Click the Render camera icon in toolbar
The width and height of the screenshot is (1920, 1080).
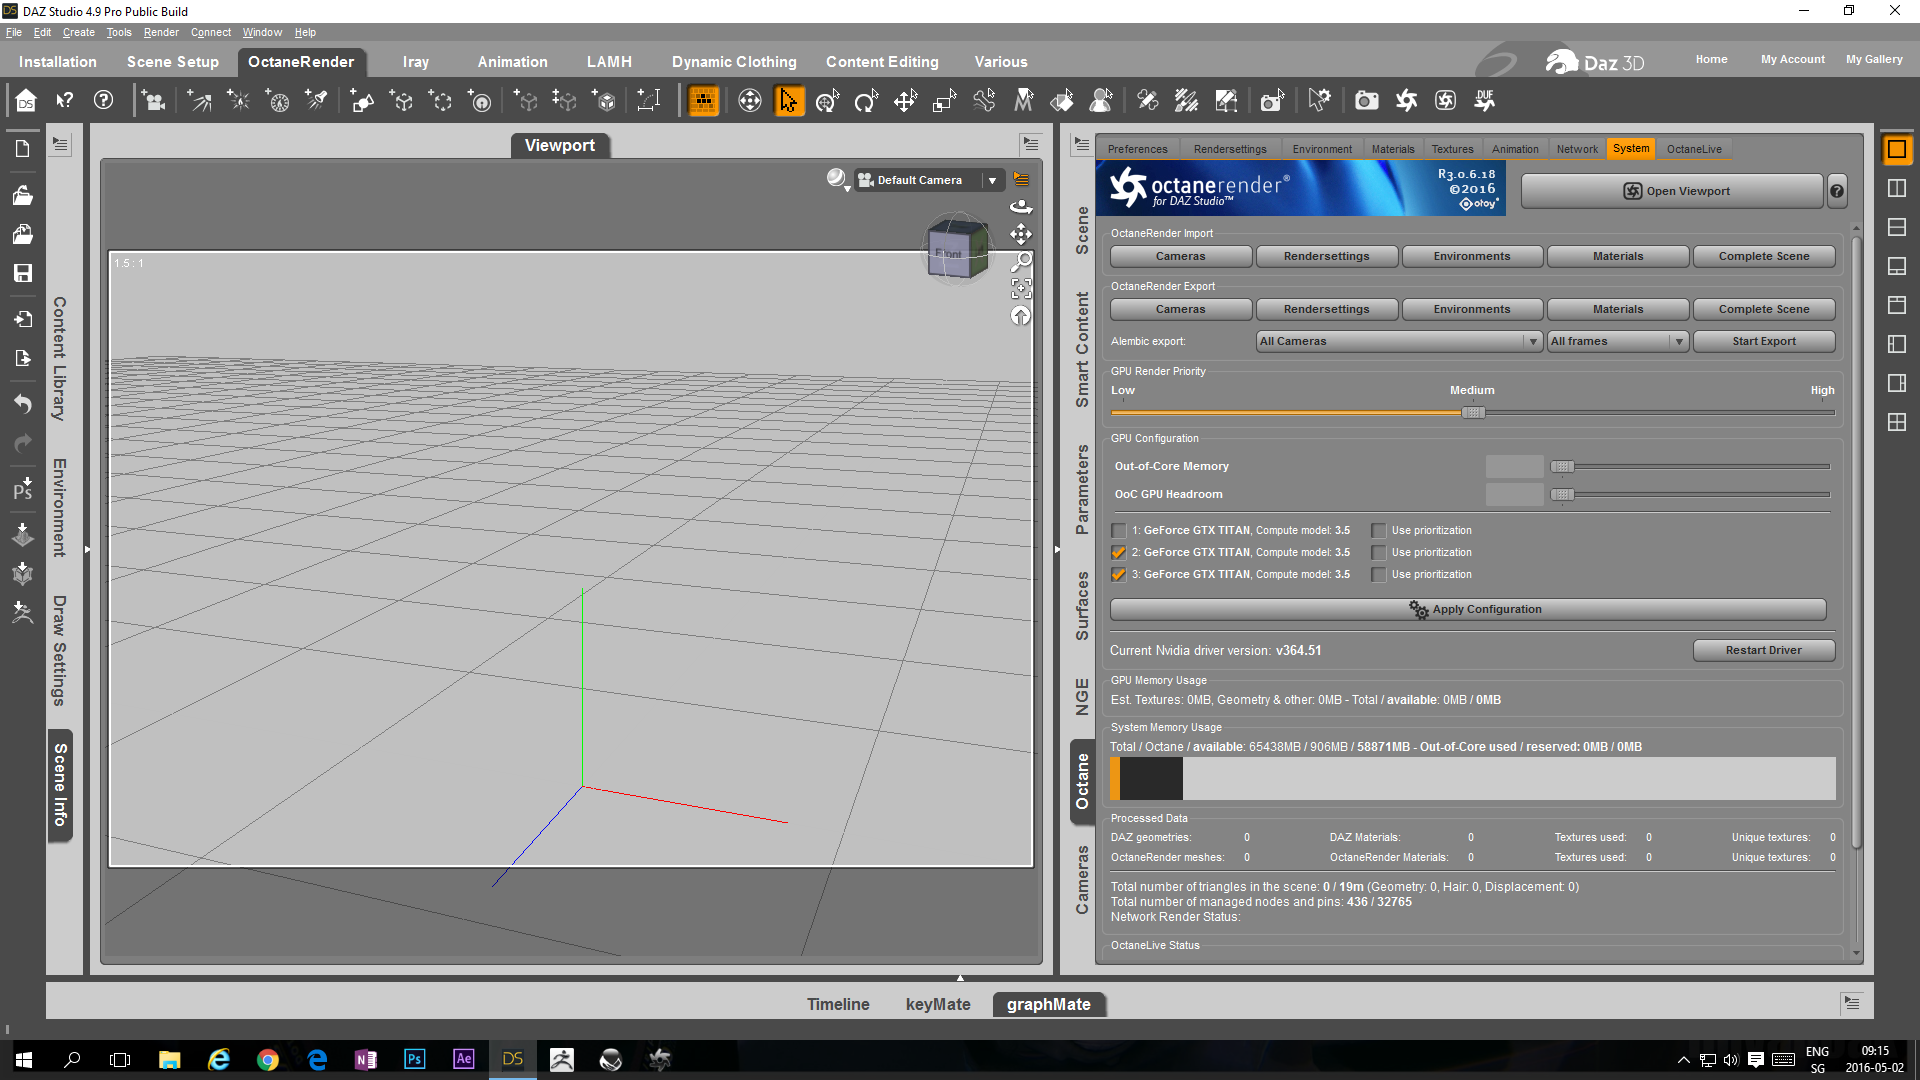[x=1366, y=101]
